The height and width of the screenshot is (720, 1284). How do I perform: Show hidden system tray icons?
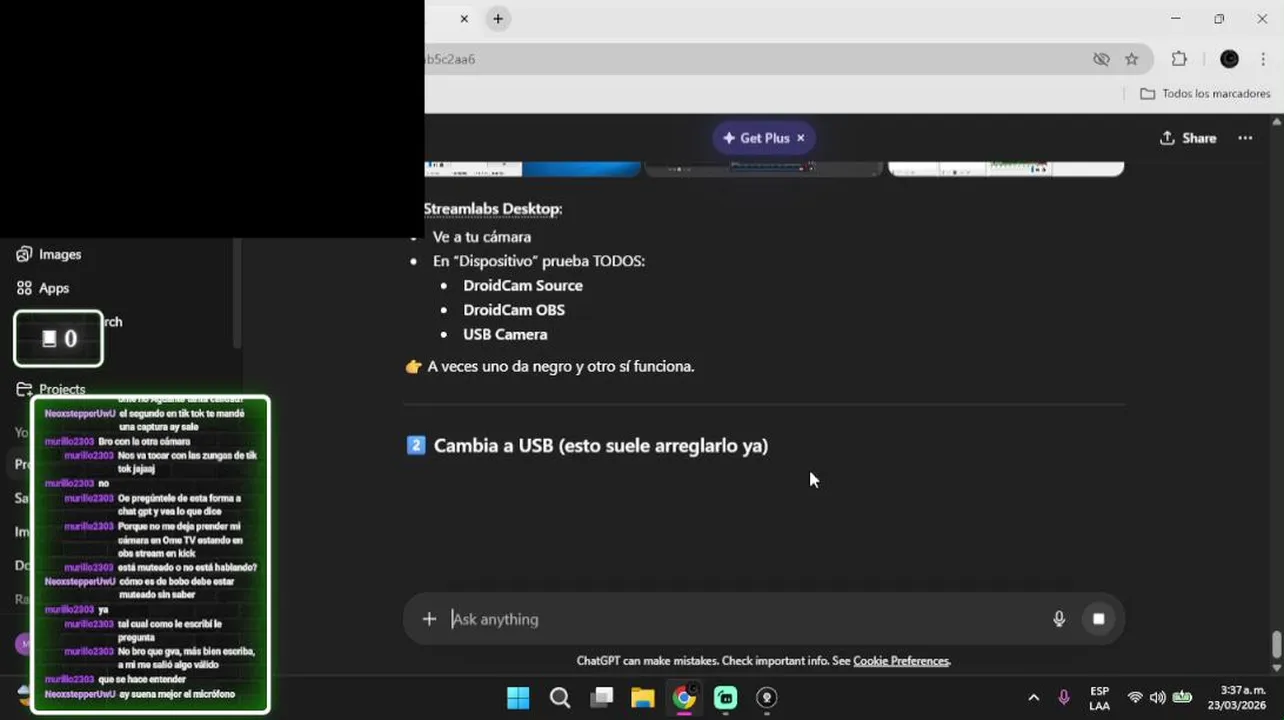coord(1033,698)
